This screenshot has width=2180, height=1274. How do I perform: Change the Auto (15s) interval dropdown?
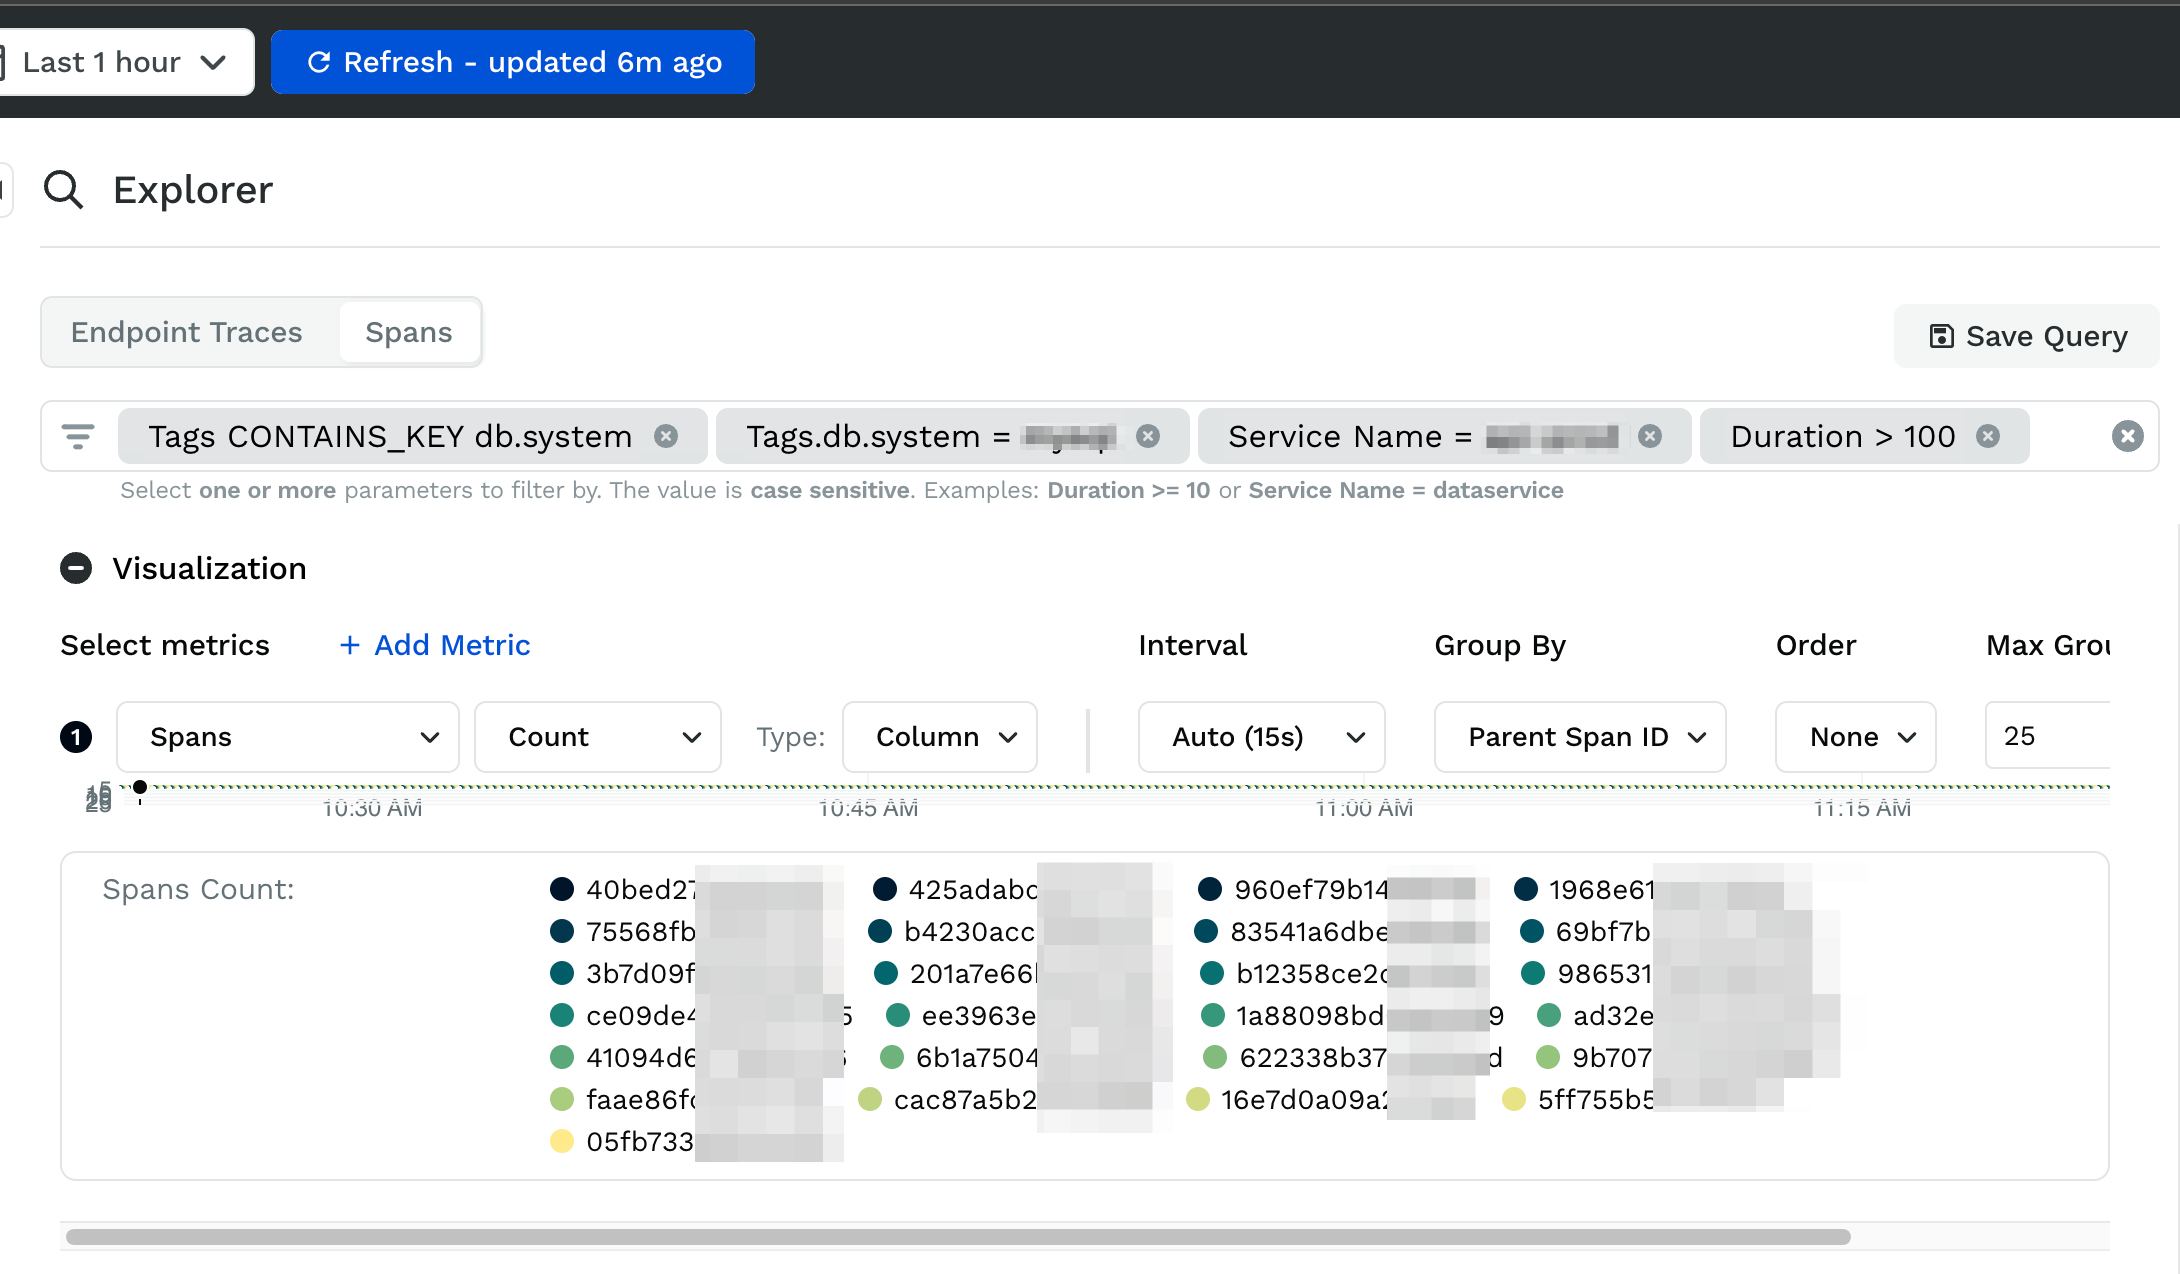[x=1261, y=737]
